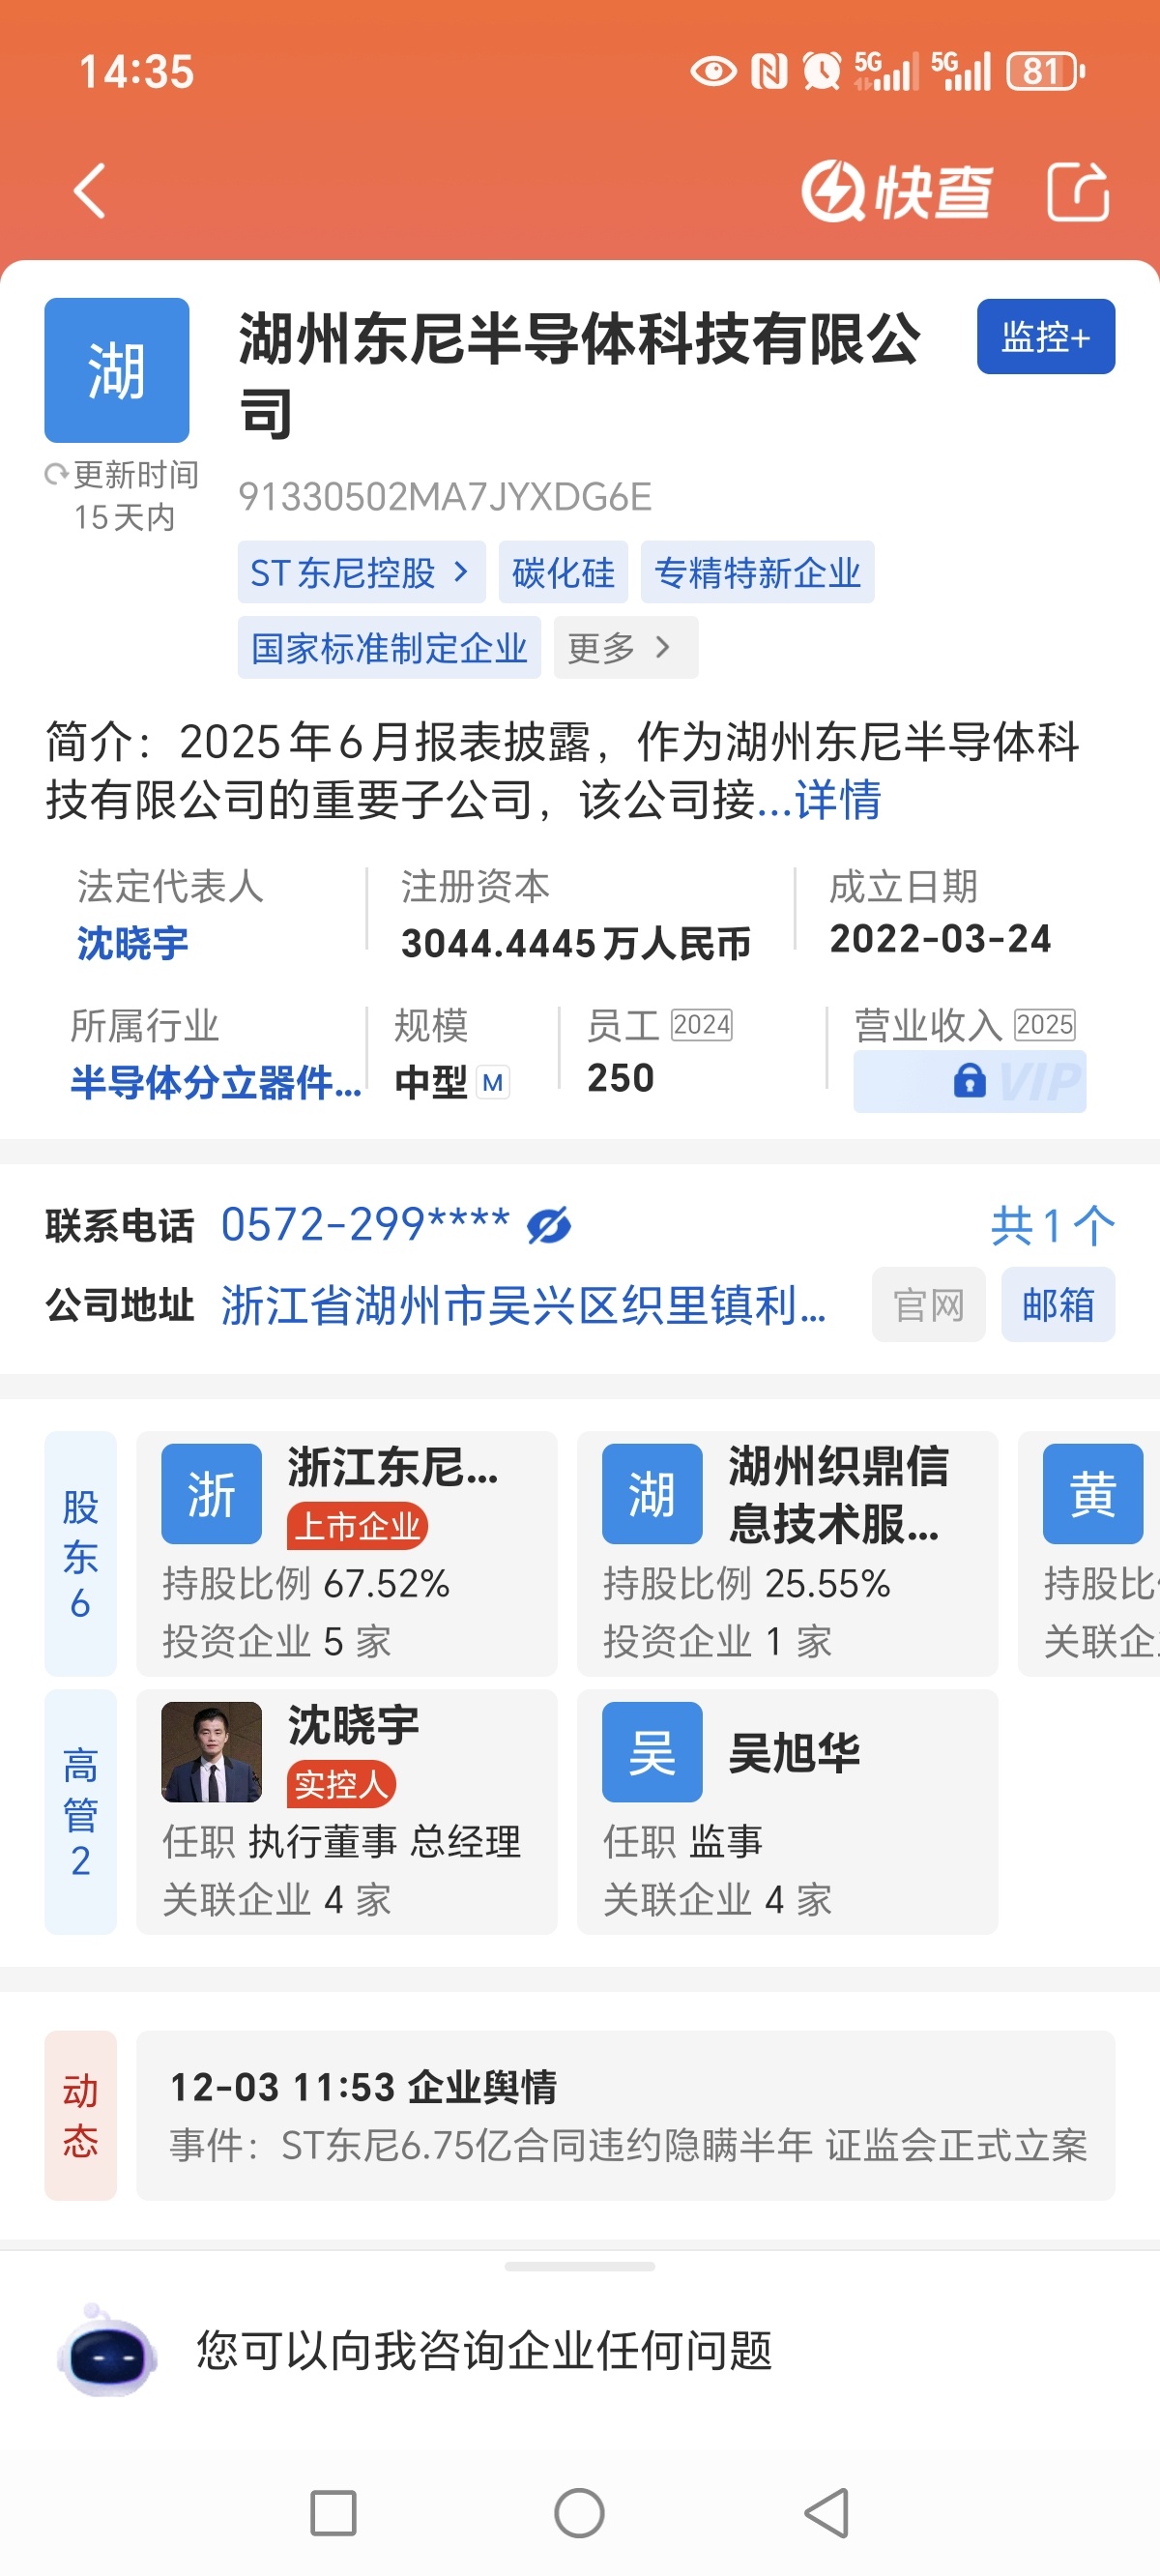The width and height of the screenshot is (1160, 2576).
Task: Open the 动态 news tab
Action: [x=81, y=2115]
